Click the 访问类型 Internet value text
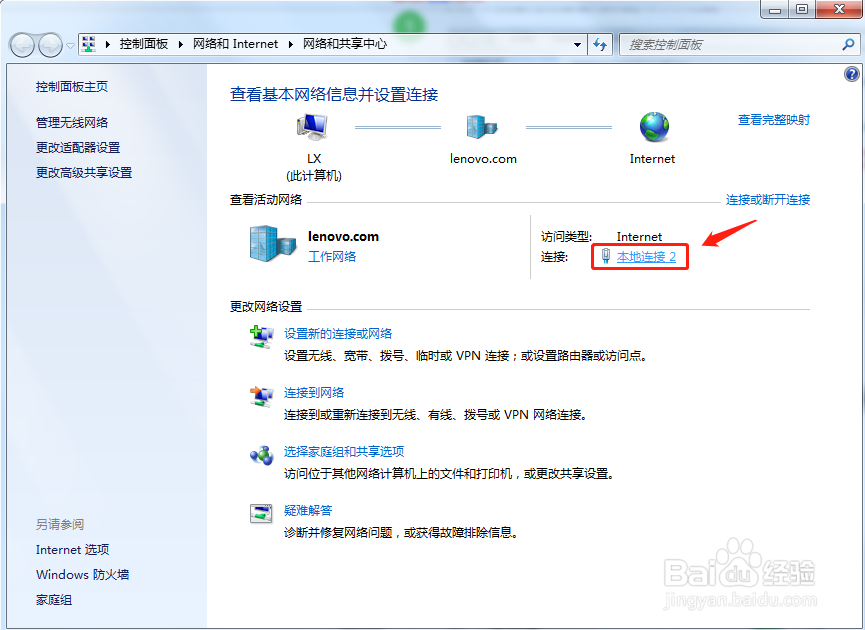The image size is (865, 630). (x=639, y=237)
